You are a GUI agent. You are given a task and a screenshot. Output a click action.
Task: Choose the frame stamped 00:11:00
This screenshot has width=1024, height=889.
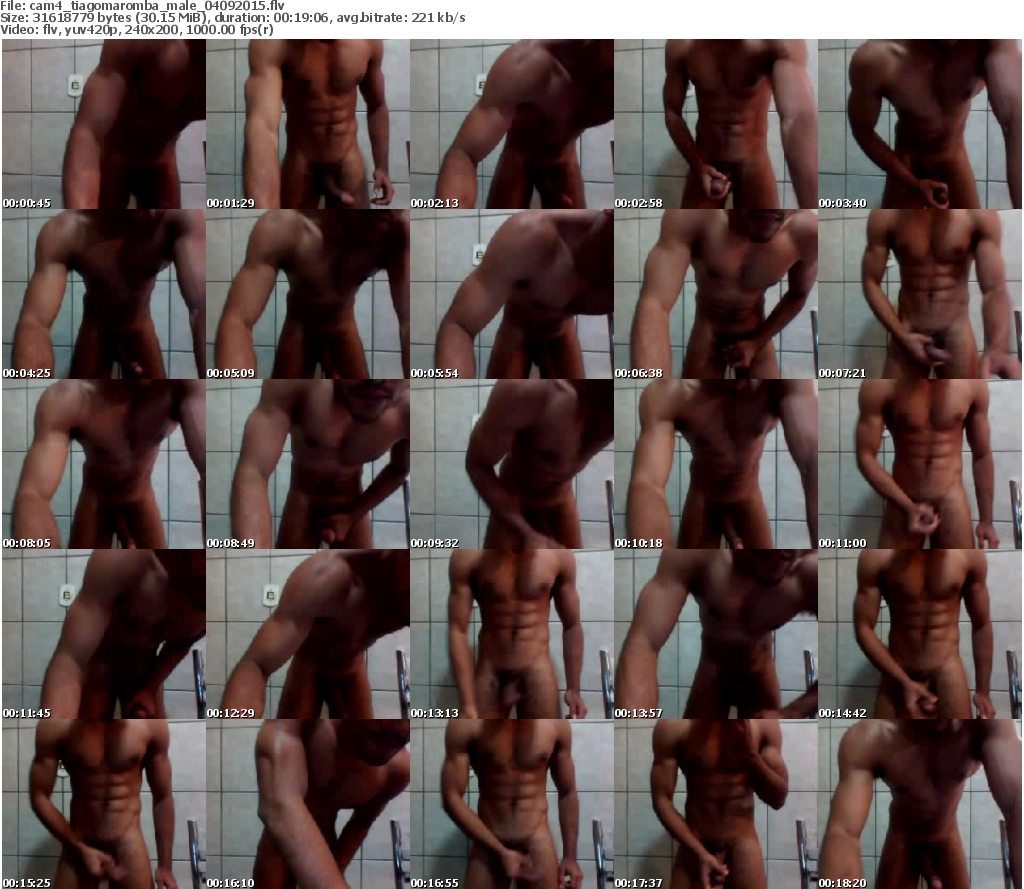pyautogui.click(x=920, y=464)
